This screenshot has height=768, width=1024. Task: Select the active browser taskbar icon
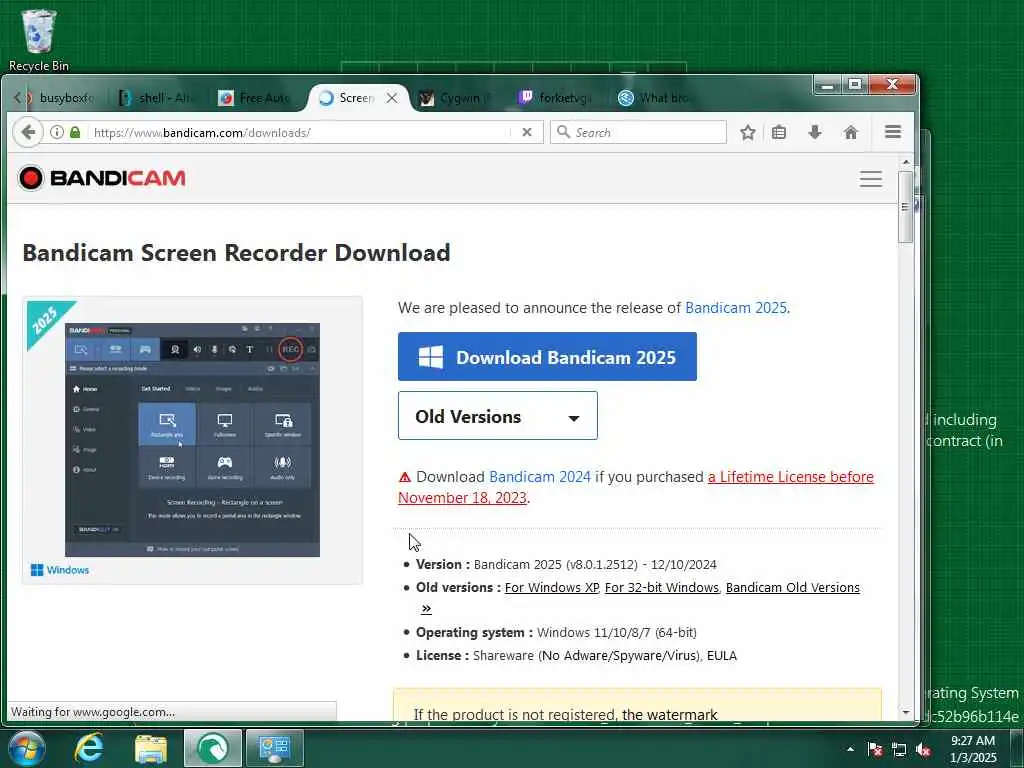point(213,748)
